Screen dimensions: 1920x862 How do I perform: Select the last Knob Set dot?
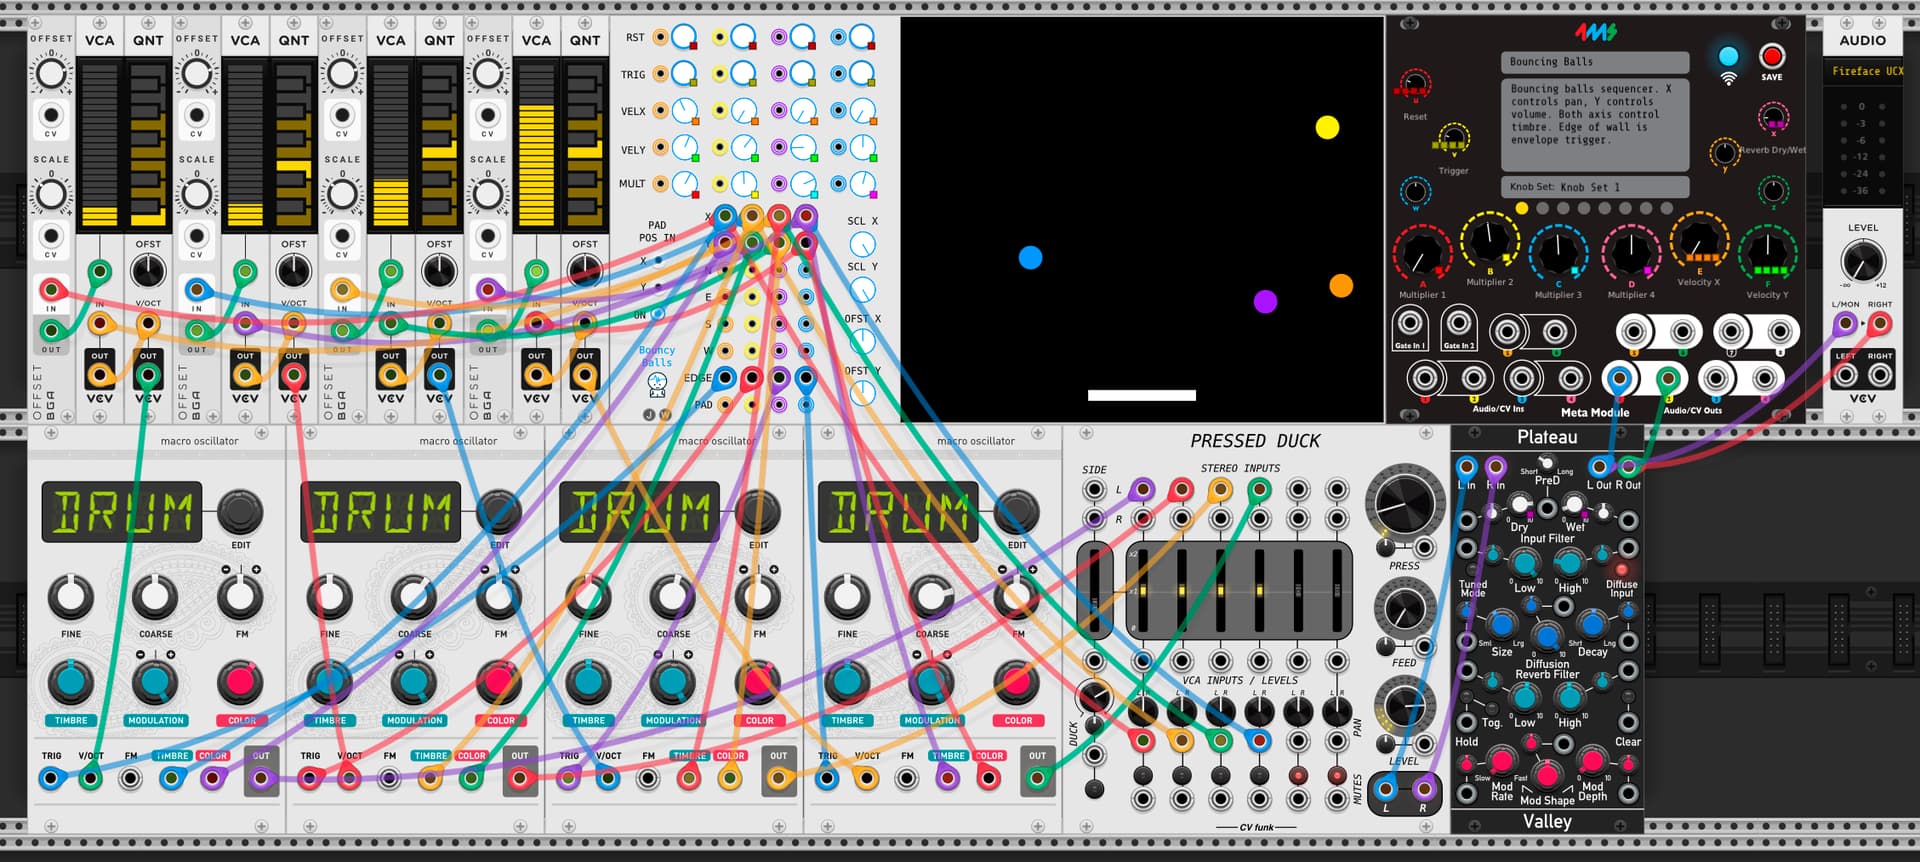(x=1666, y=208)
